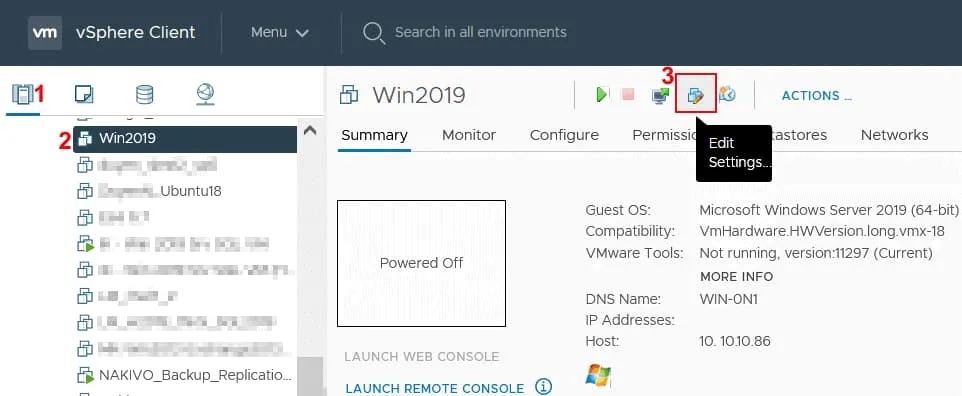Click the host IP 10.10.10.86

click(735, 341)
